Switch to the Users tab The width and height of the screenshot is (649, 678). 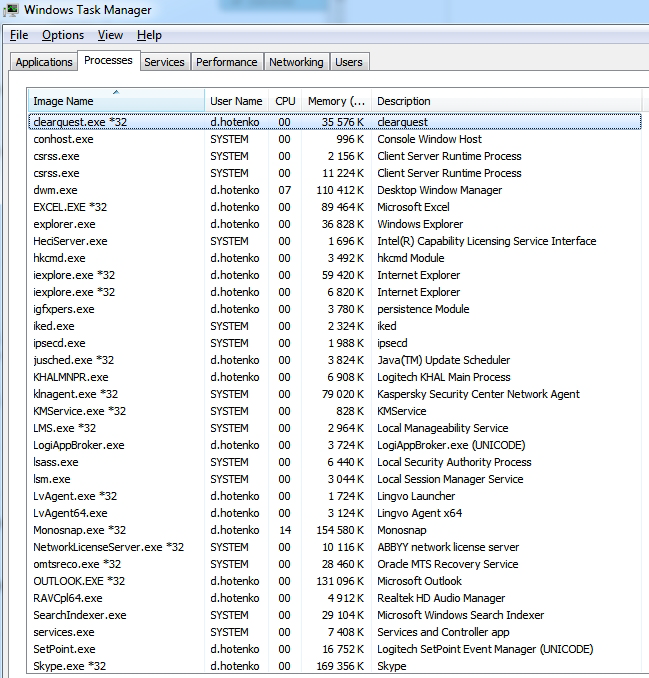[349, 62]
